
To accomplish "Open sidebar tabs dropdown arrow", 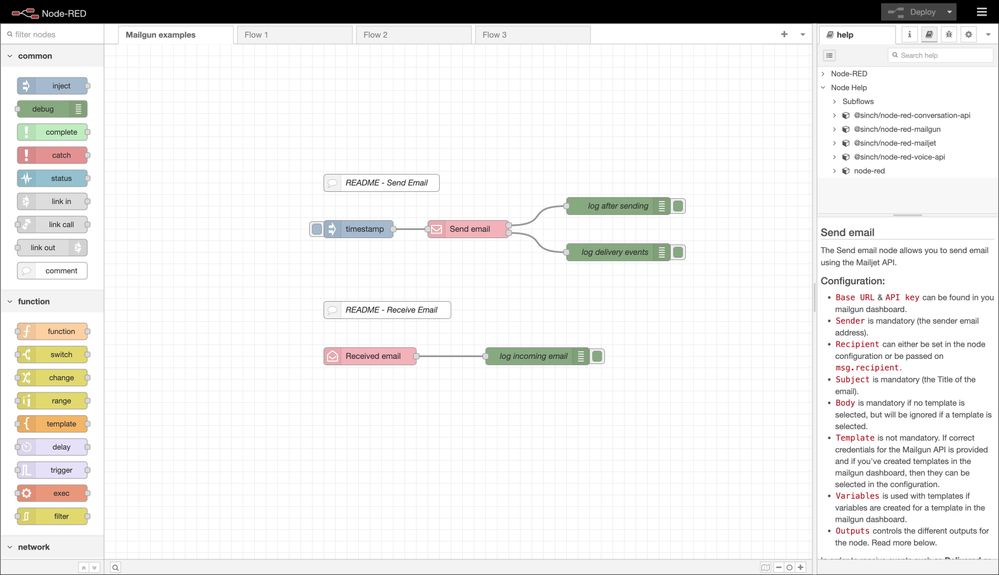I will pos(988,34).
